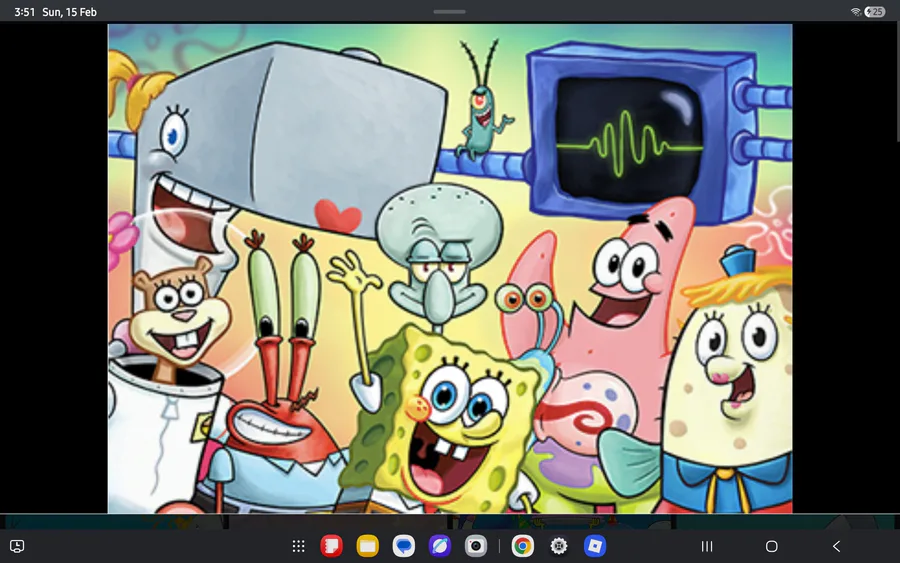Tap the Home navigation button
Image resolution: width=900 pixels, height=563 pixels.
click(x=771, y=546)
